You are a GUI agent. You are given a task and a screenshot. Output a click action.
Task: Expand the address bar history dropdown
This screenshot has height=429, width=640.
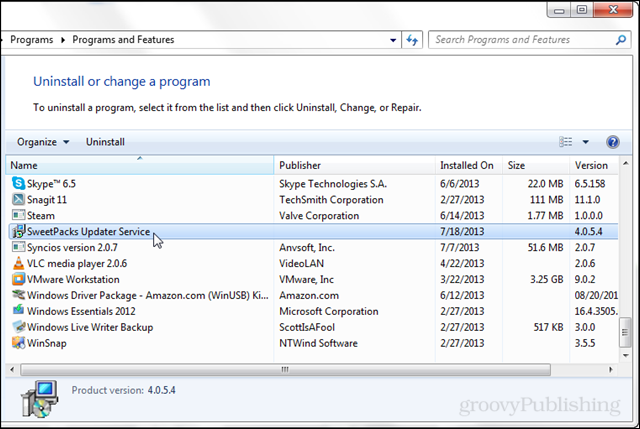393,40
